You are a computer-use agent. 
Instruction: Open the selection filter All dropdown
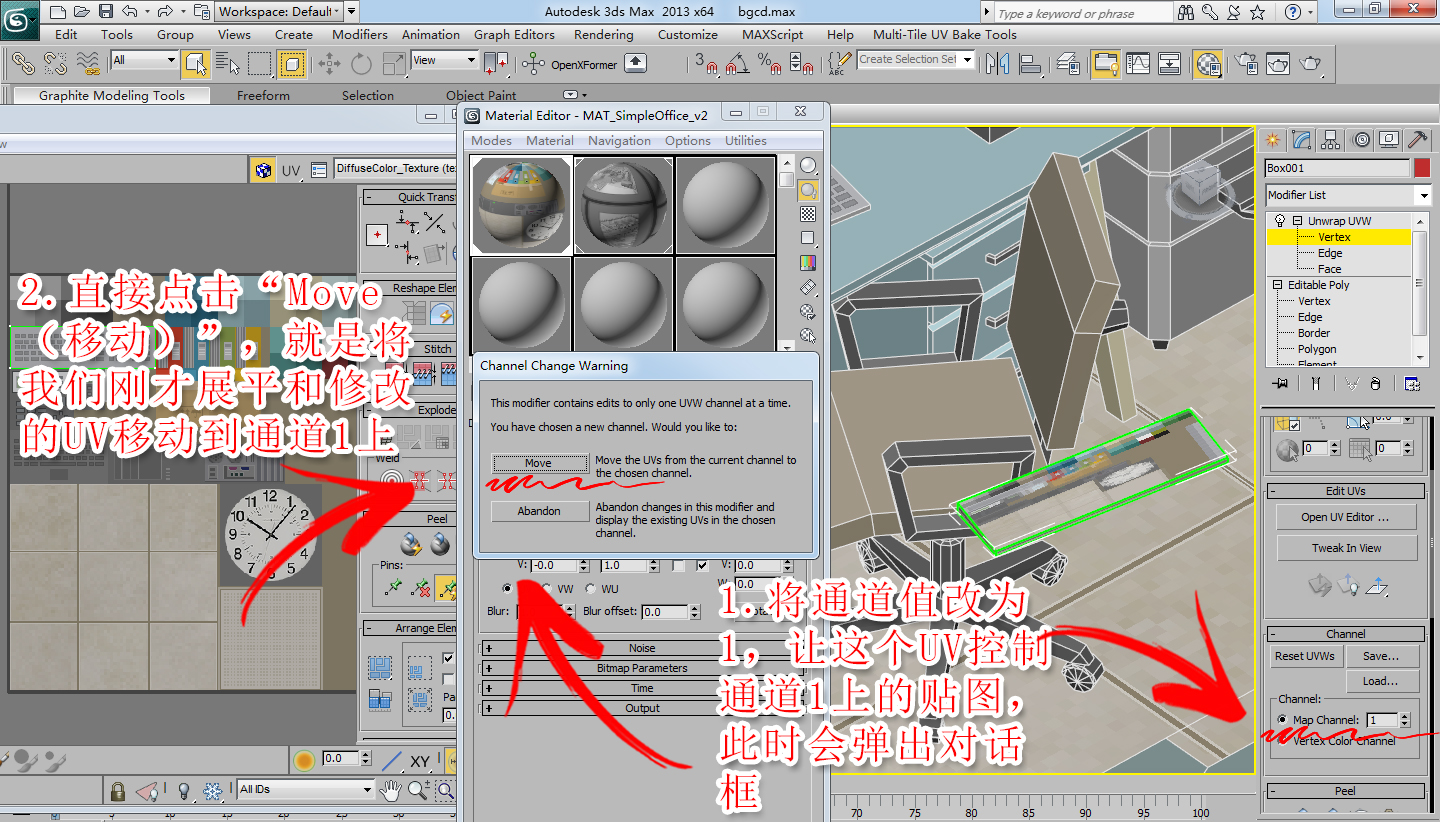point(144,60)
